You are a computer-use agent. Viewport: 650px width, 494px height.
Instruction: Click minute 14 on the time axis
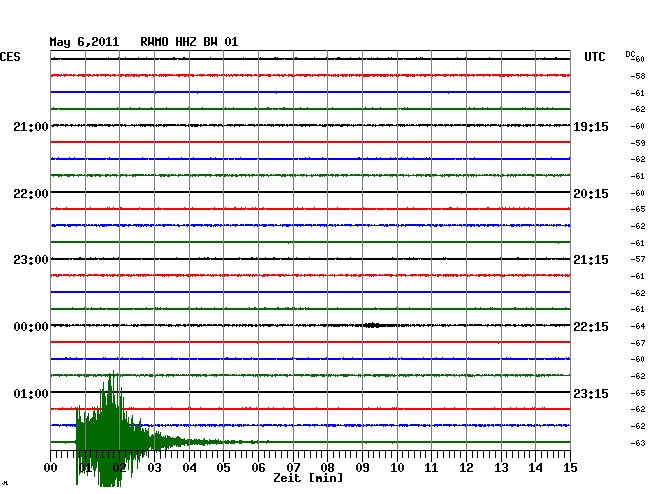click(535, 468)
